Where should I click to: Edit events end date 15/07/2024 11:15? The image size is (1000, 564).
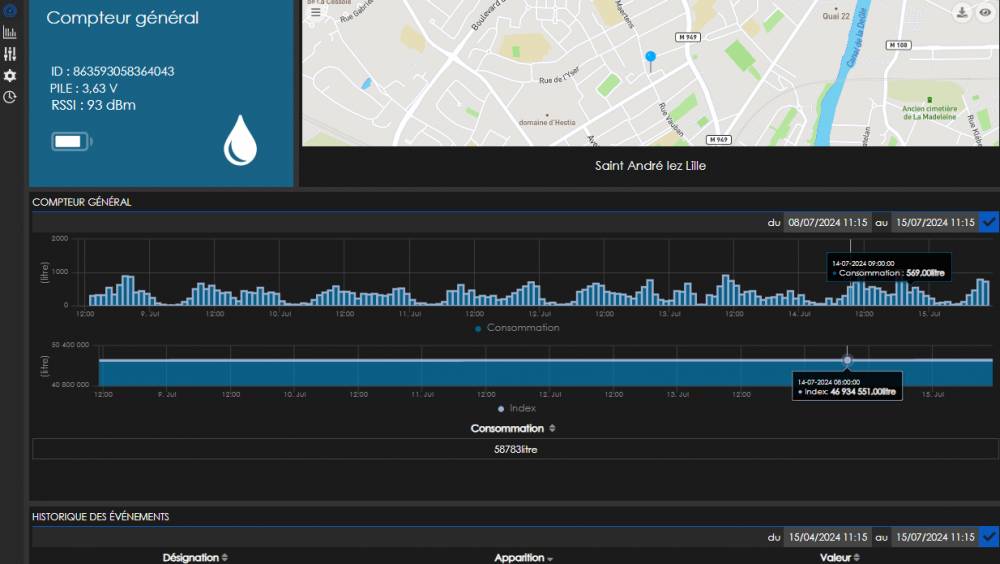935,537
